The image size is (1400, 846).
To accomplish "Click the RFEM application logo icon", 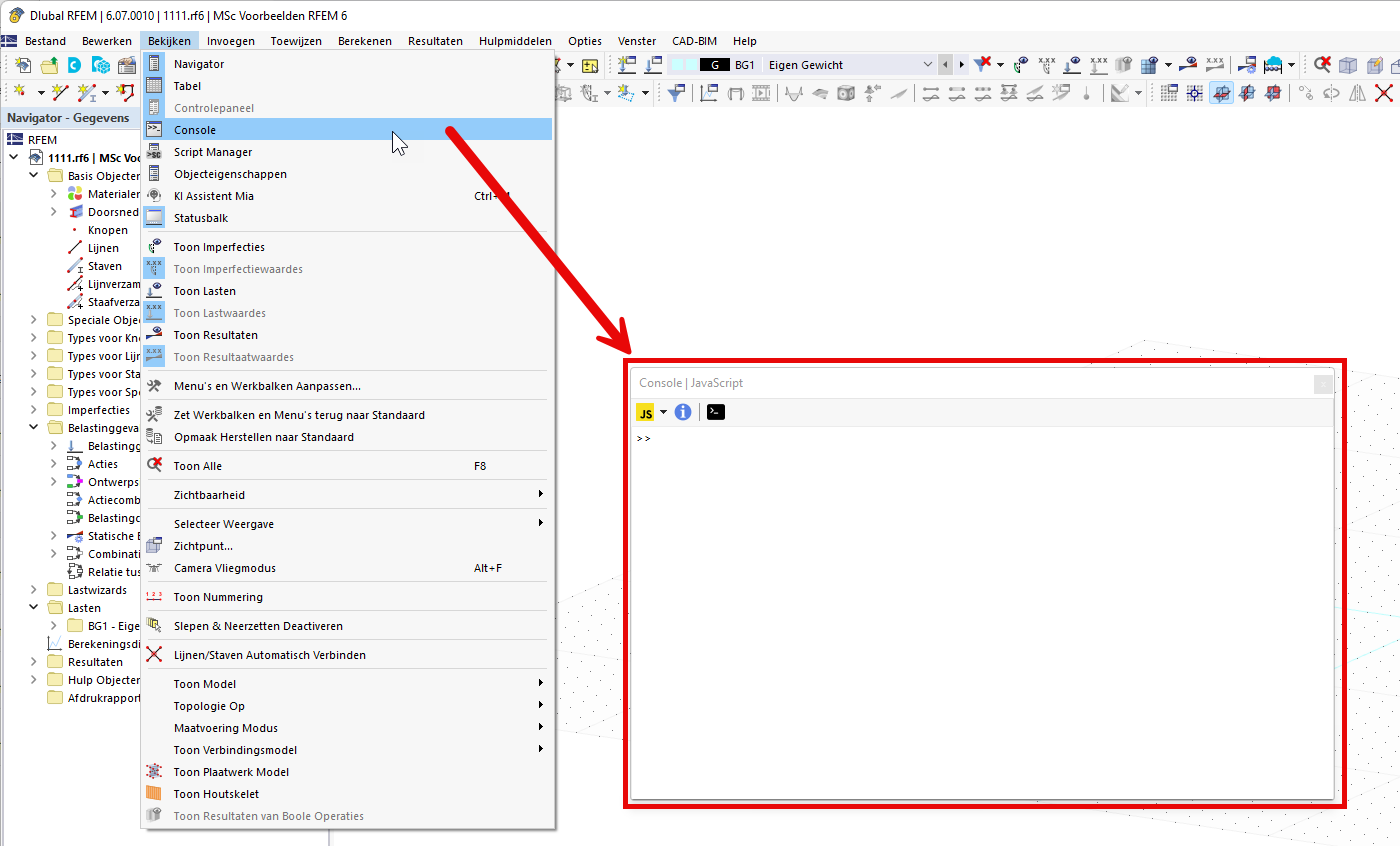I will point(15,15).
